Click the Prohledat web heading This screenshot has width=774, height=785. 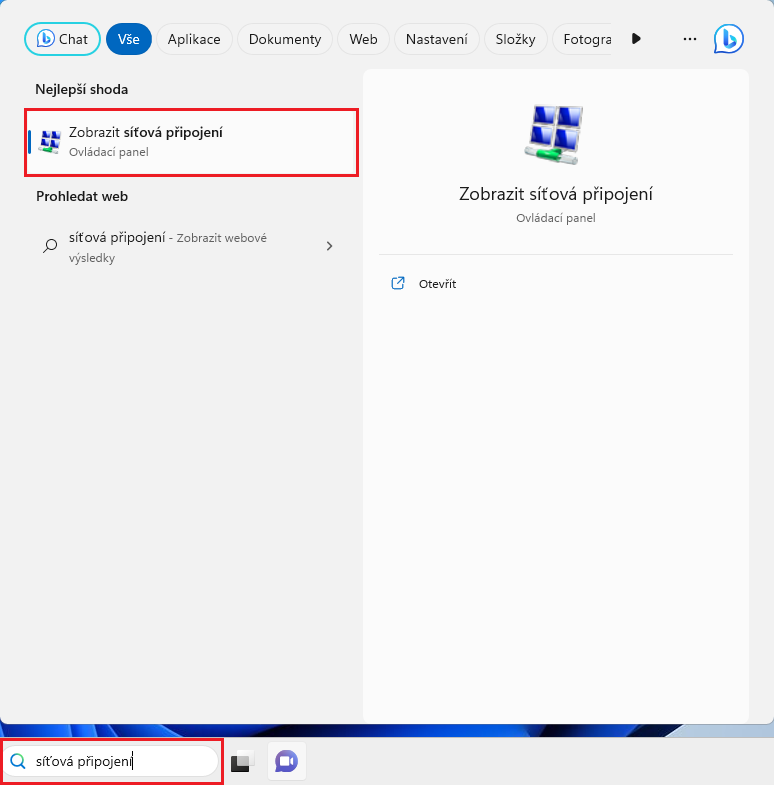click(82, 196)
